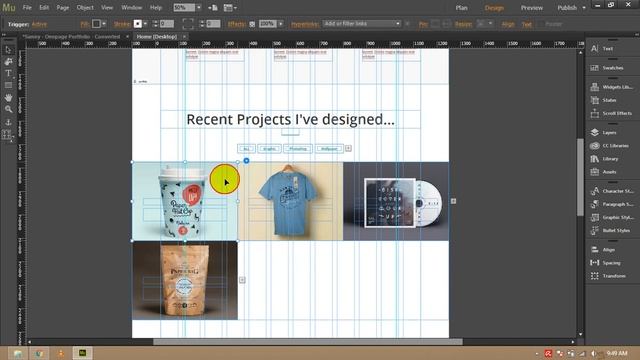Select the Selection arrow tool
This screenshot has height=360, width=640.
click(x=8, y=50)
